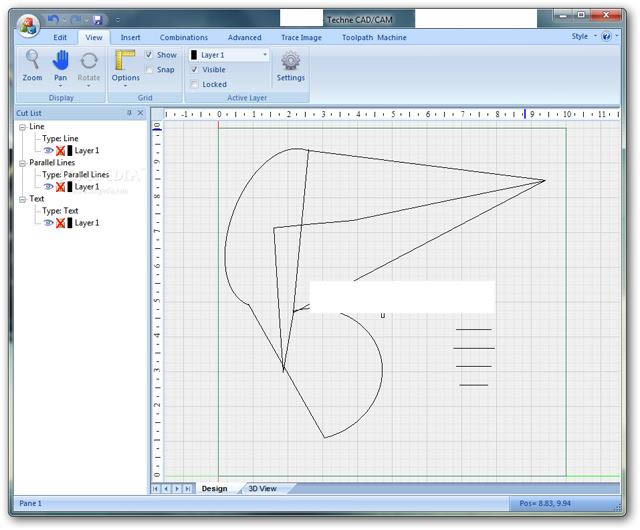The image size is (640, 530).
Task: Hide the Parallel Lines item via eye icon
Action: point(48,187)
